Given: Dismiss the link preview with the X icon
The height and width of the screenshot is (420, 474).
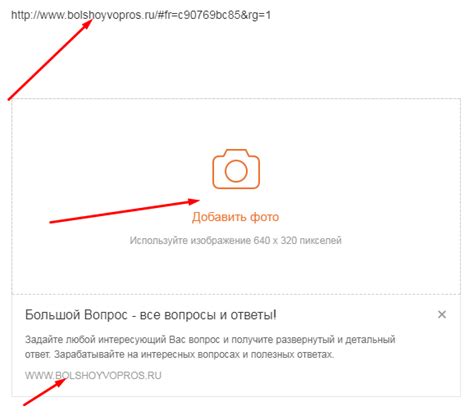Looking at the screenshot, I should [442, 314].
